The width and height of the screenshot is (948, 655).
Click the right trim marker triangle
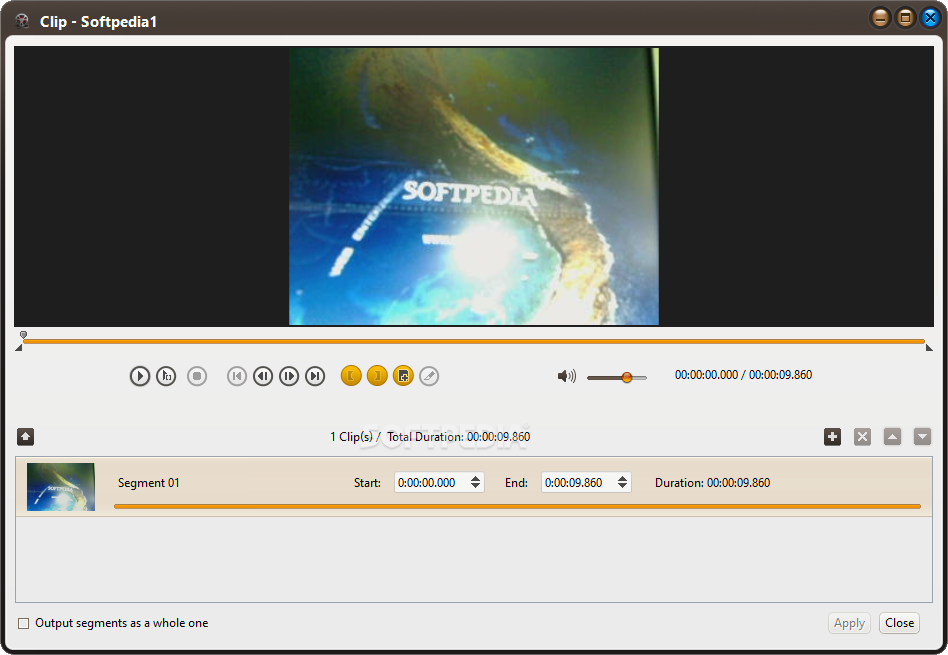(x=929, y=347)
